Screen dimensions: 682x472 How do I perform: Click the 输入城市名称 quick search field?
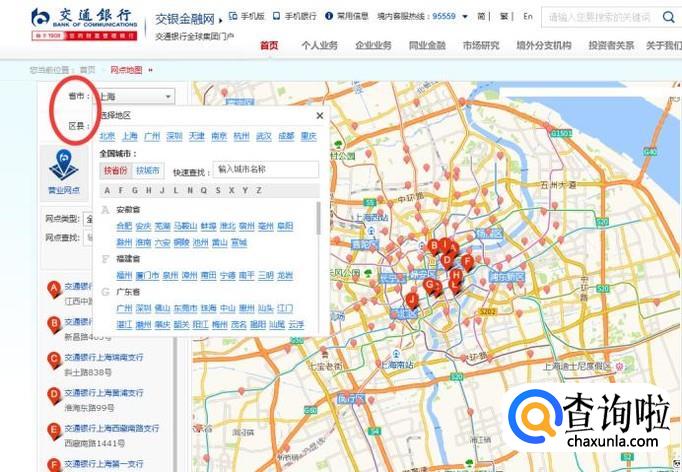266,169
